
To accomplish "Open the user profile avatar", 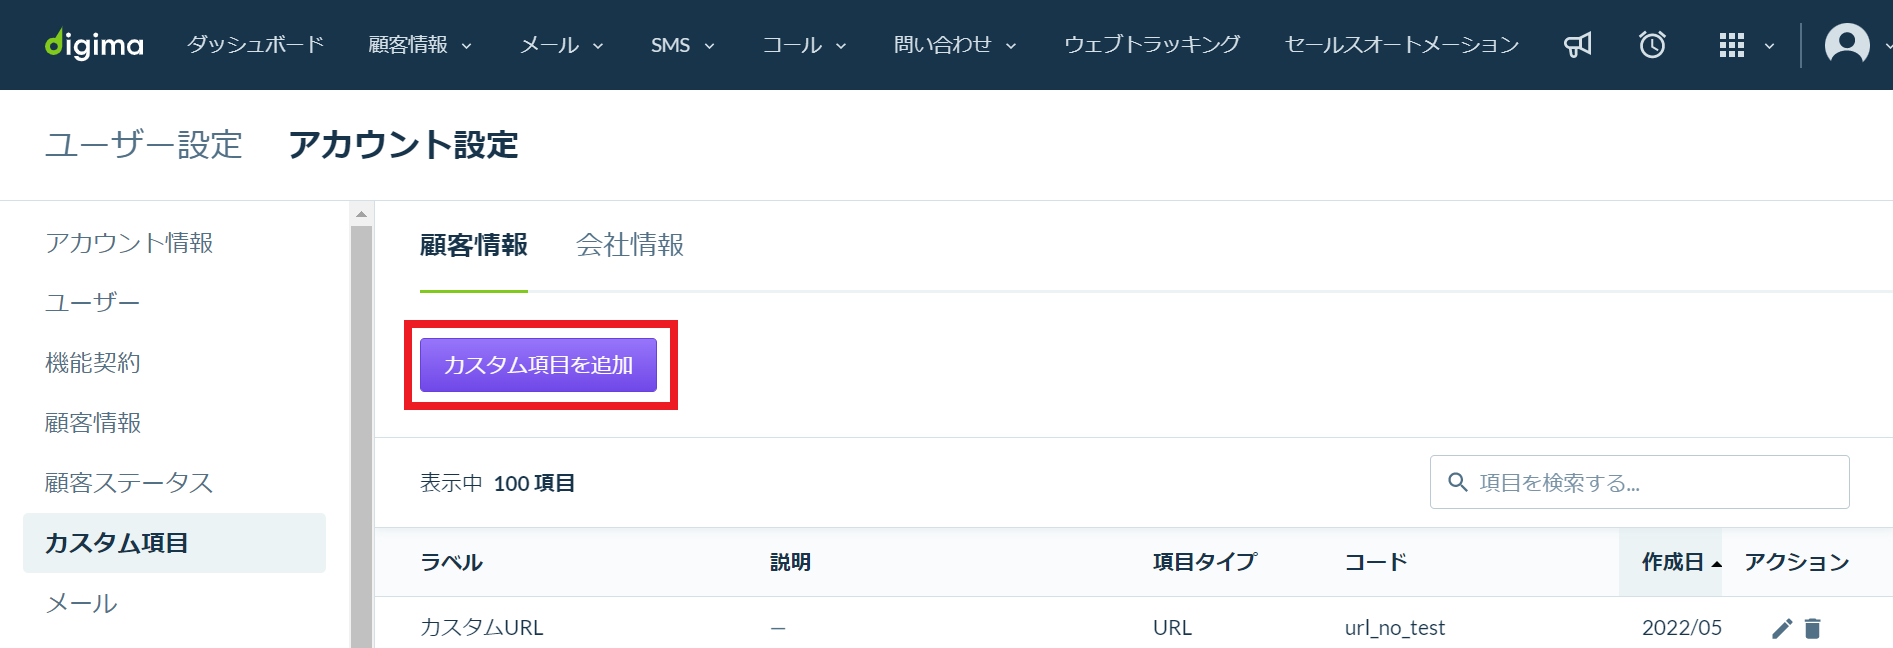I will [1847, 45].
